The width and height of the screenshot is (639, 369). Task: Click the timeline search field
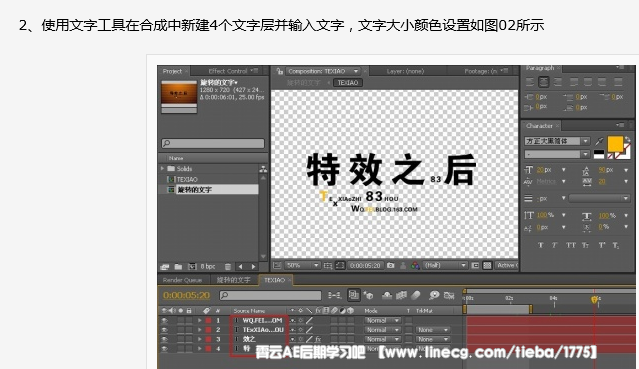tap(270, 295)
